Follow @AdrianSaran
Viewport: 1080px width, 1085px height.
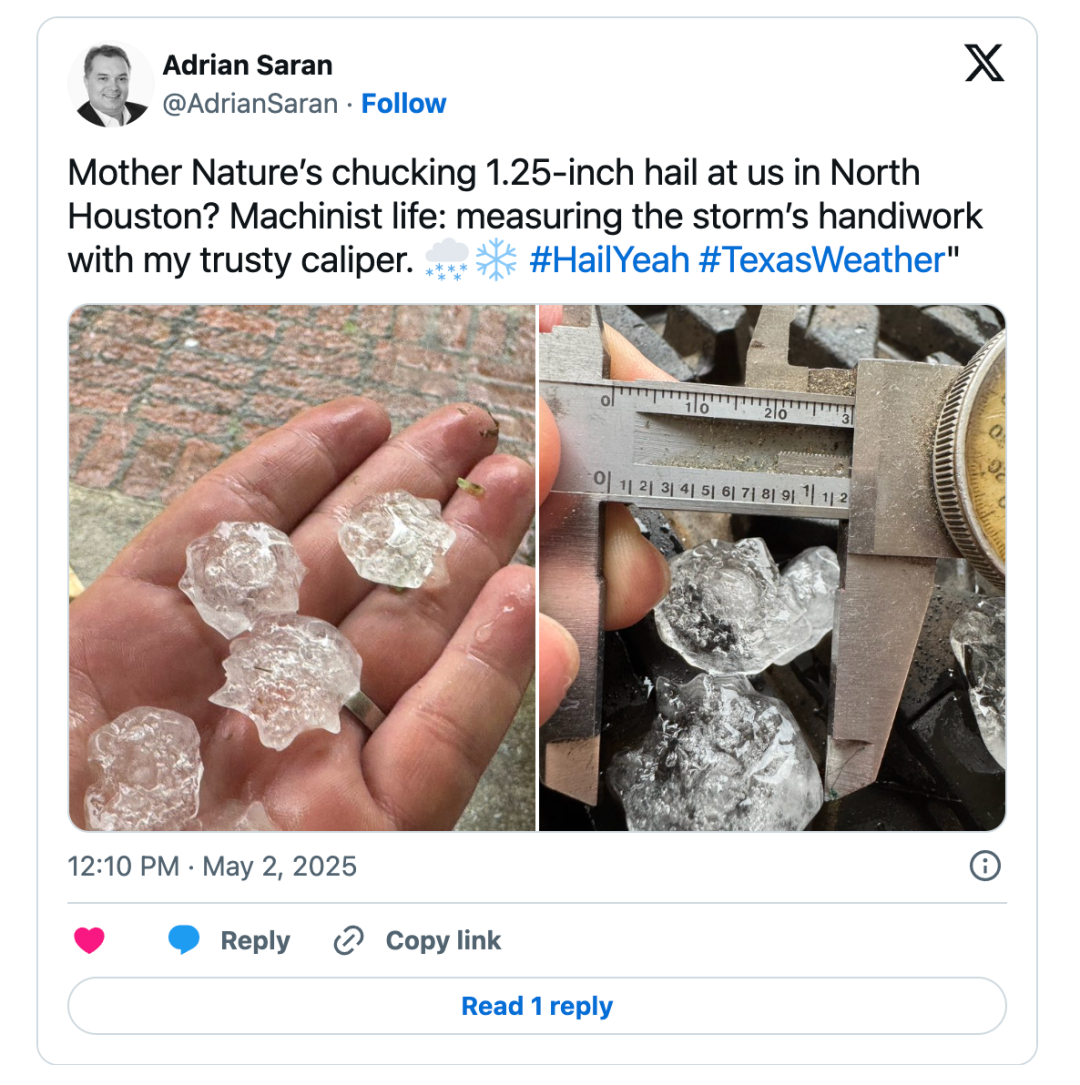coord(403,104)
